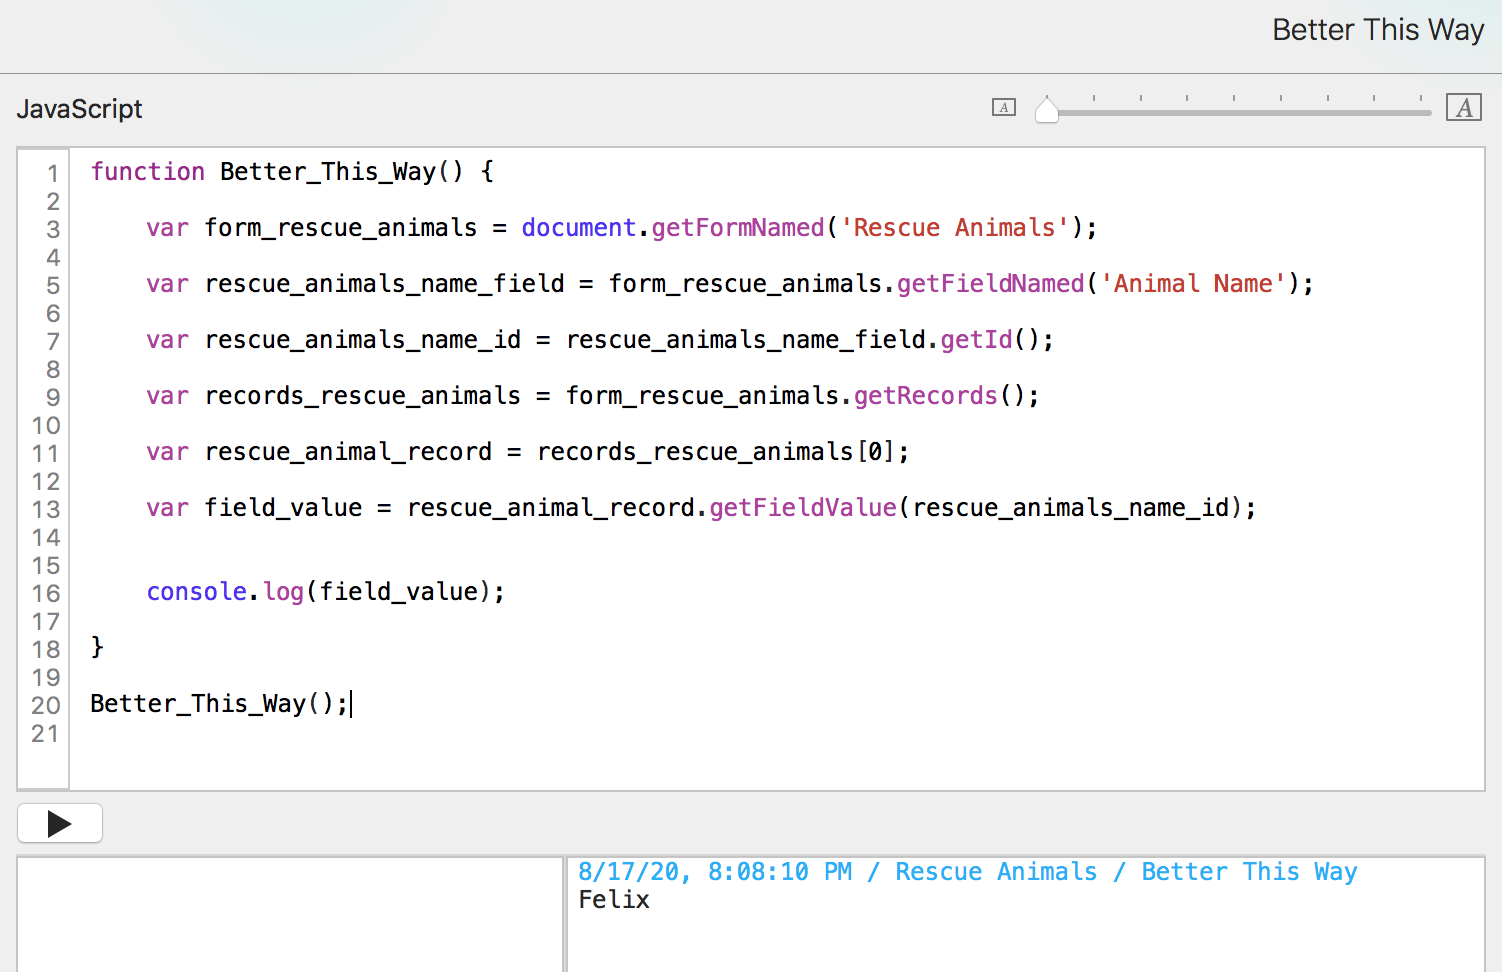
Task: Place cursor at the Better_This_Way(); call on line 20
Action: 218,704
